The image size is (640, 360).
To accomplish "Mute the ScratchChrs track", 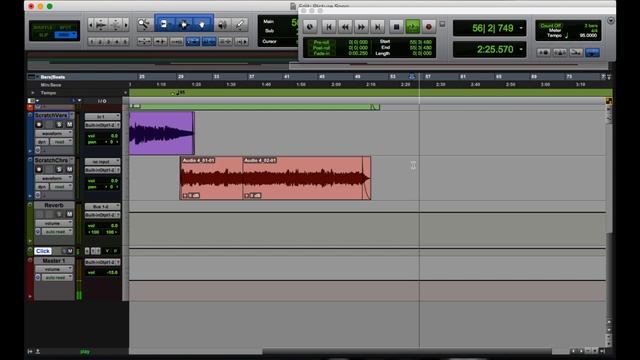I will click(x=69, y=169).
